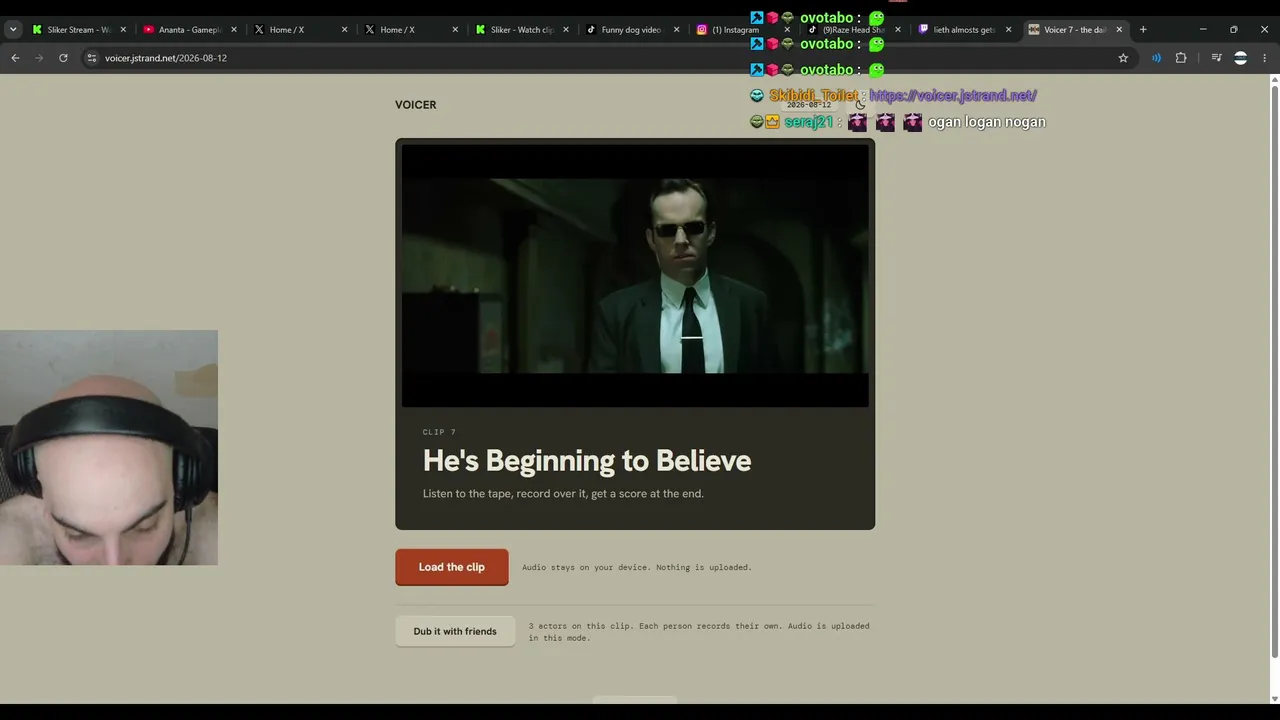The image size is (1280, 720).
Task: Click the page vertical scrollbar thumb
Action: [x=1273, y=373]
